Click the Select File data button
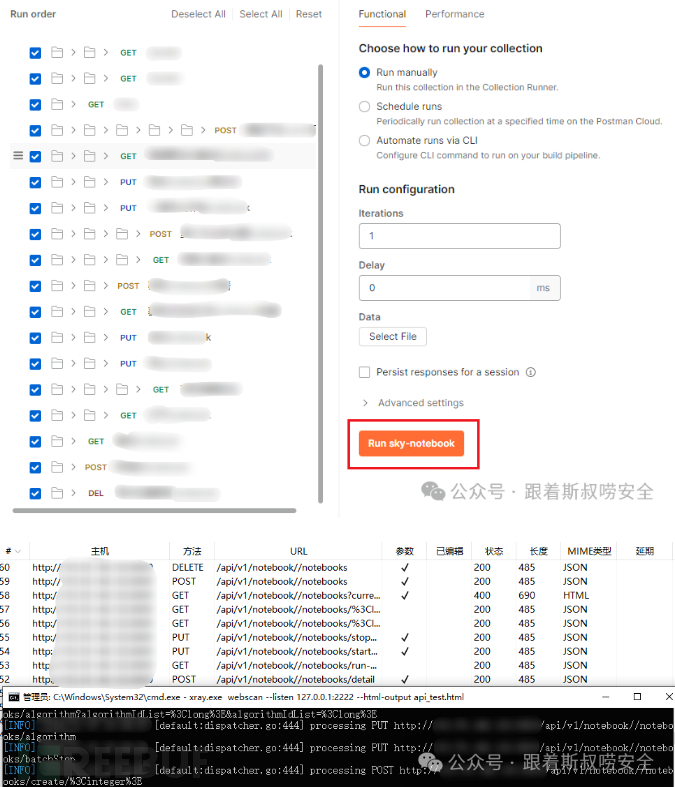Image resolution: width=675 pixels, height=787 pixels. [x=393, y=336]
